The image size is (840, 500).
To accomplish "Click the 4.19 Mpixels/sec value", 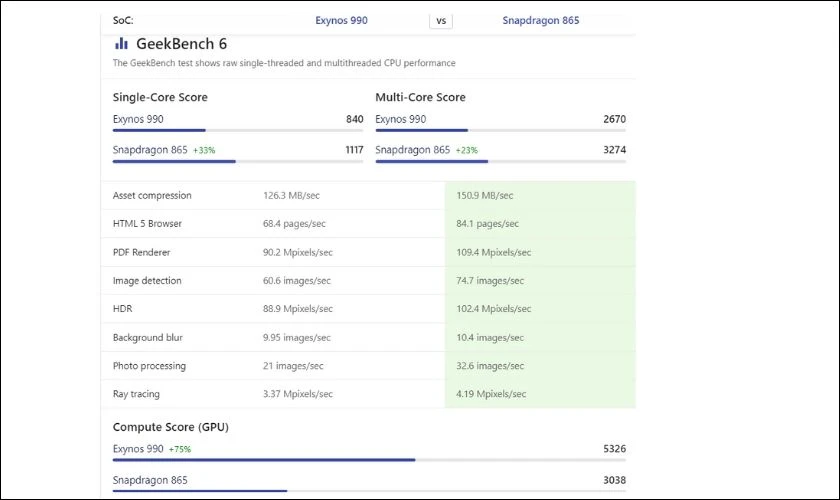I will click(x=491, y=394).
